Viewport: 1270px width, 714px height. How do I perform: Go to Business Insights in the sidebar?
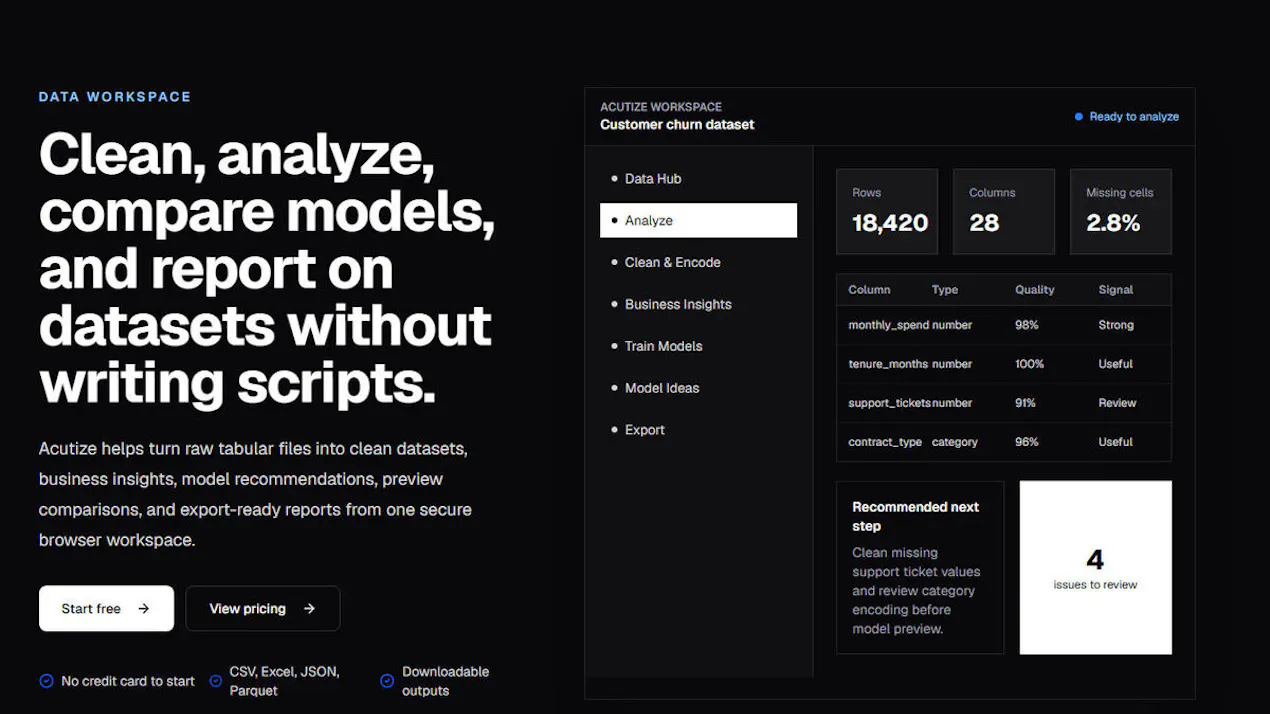click(x=698, y=305)
